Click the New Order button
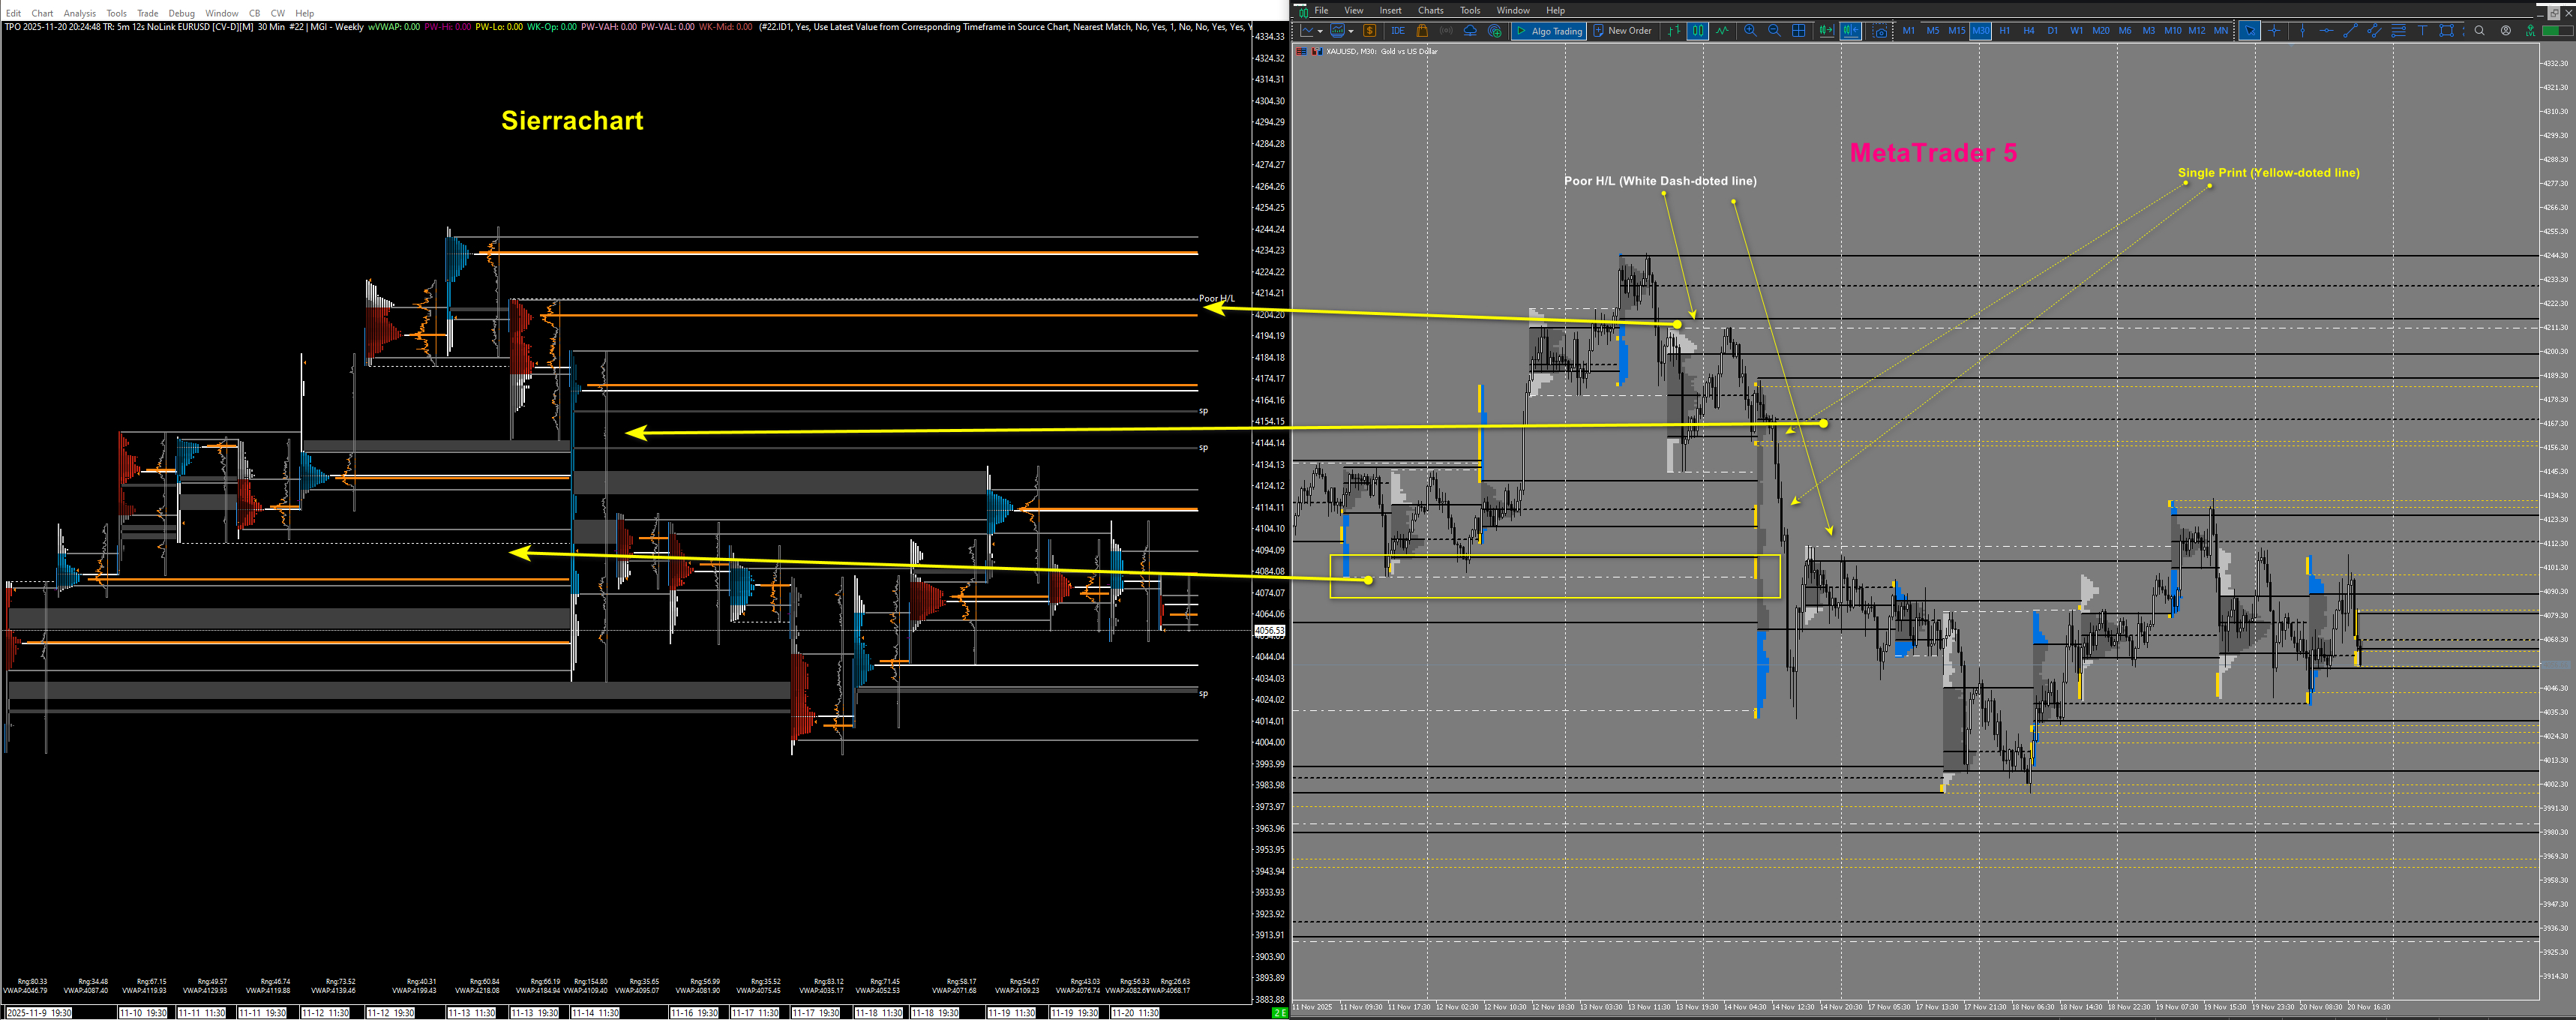Screen dimensions: 2576x1020 1622,31
